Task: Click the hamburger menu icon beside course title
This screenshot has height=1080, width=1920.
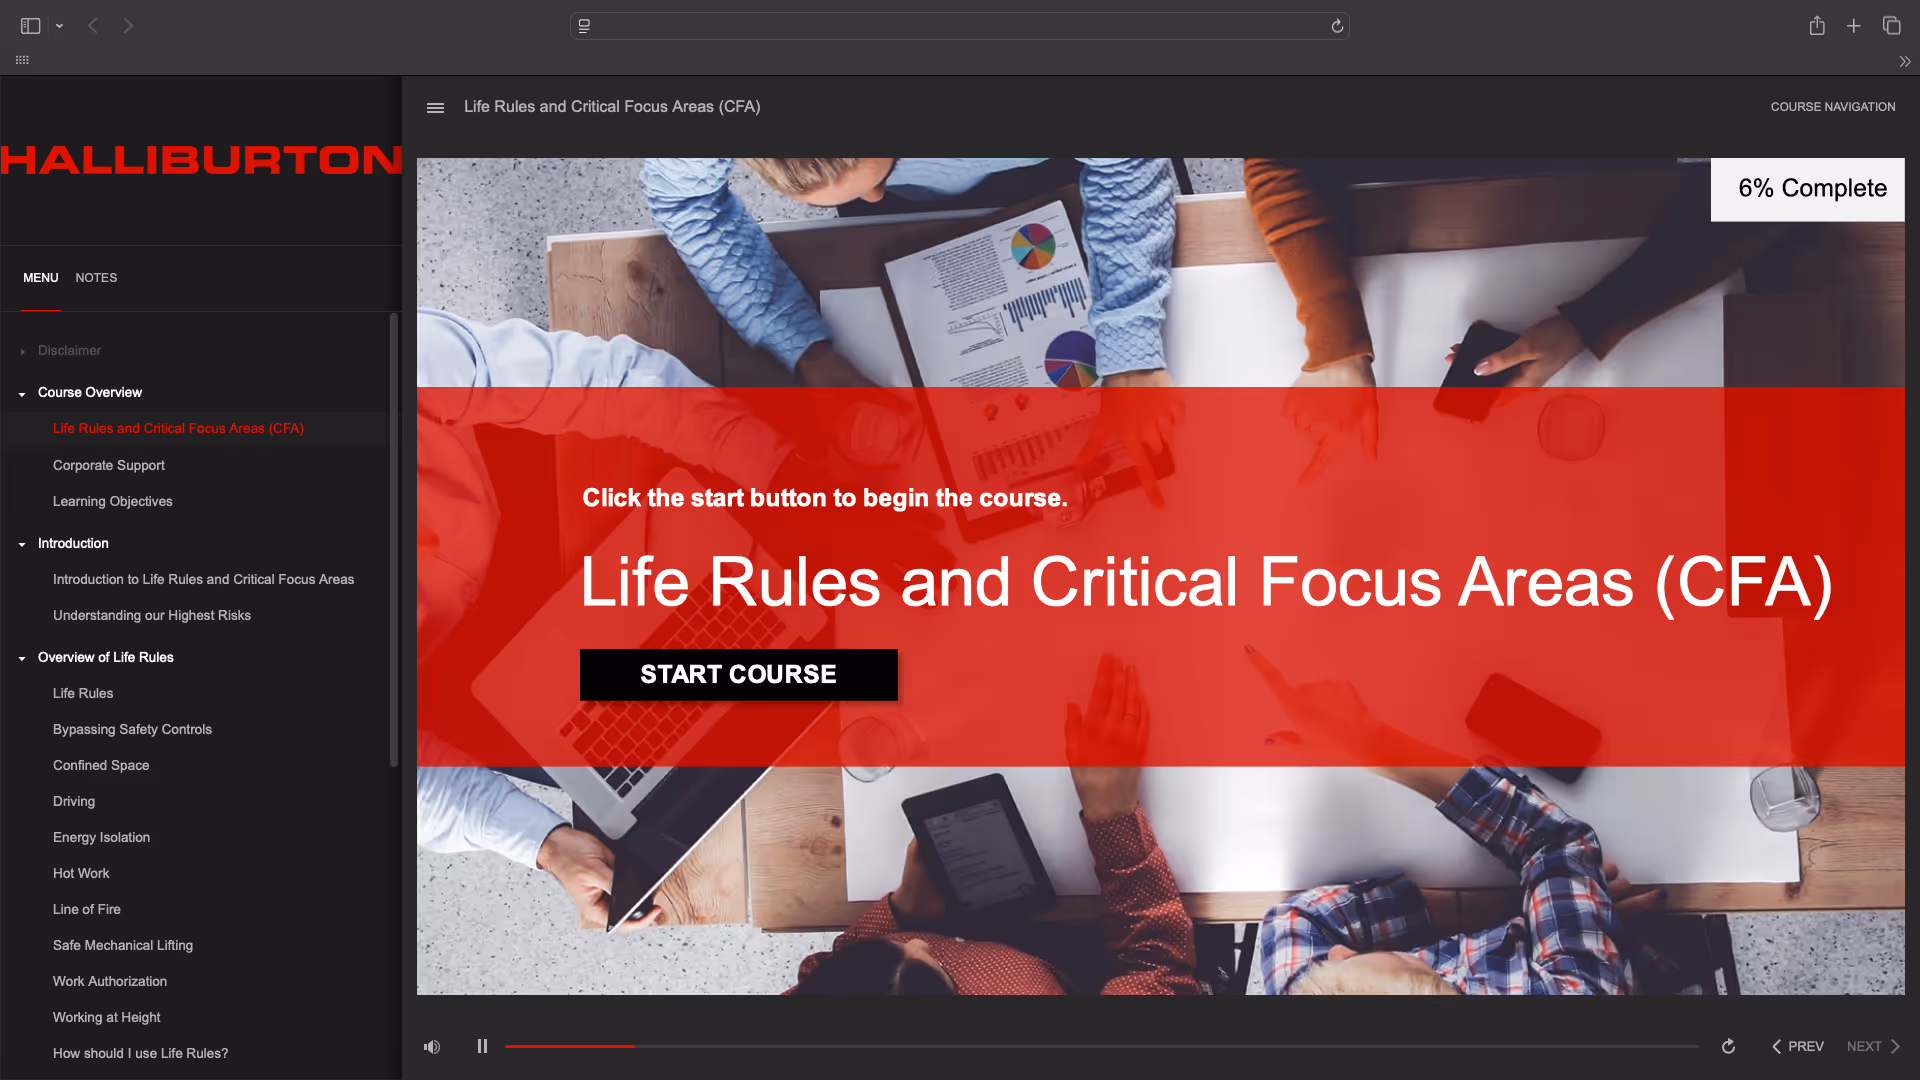Action: tap(435, 108)
